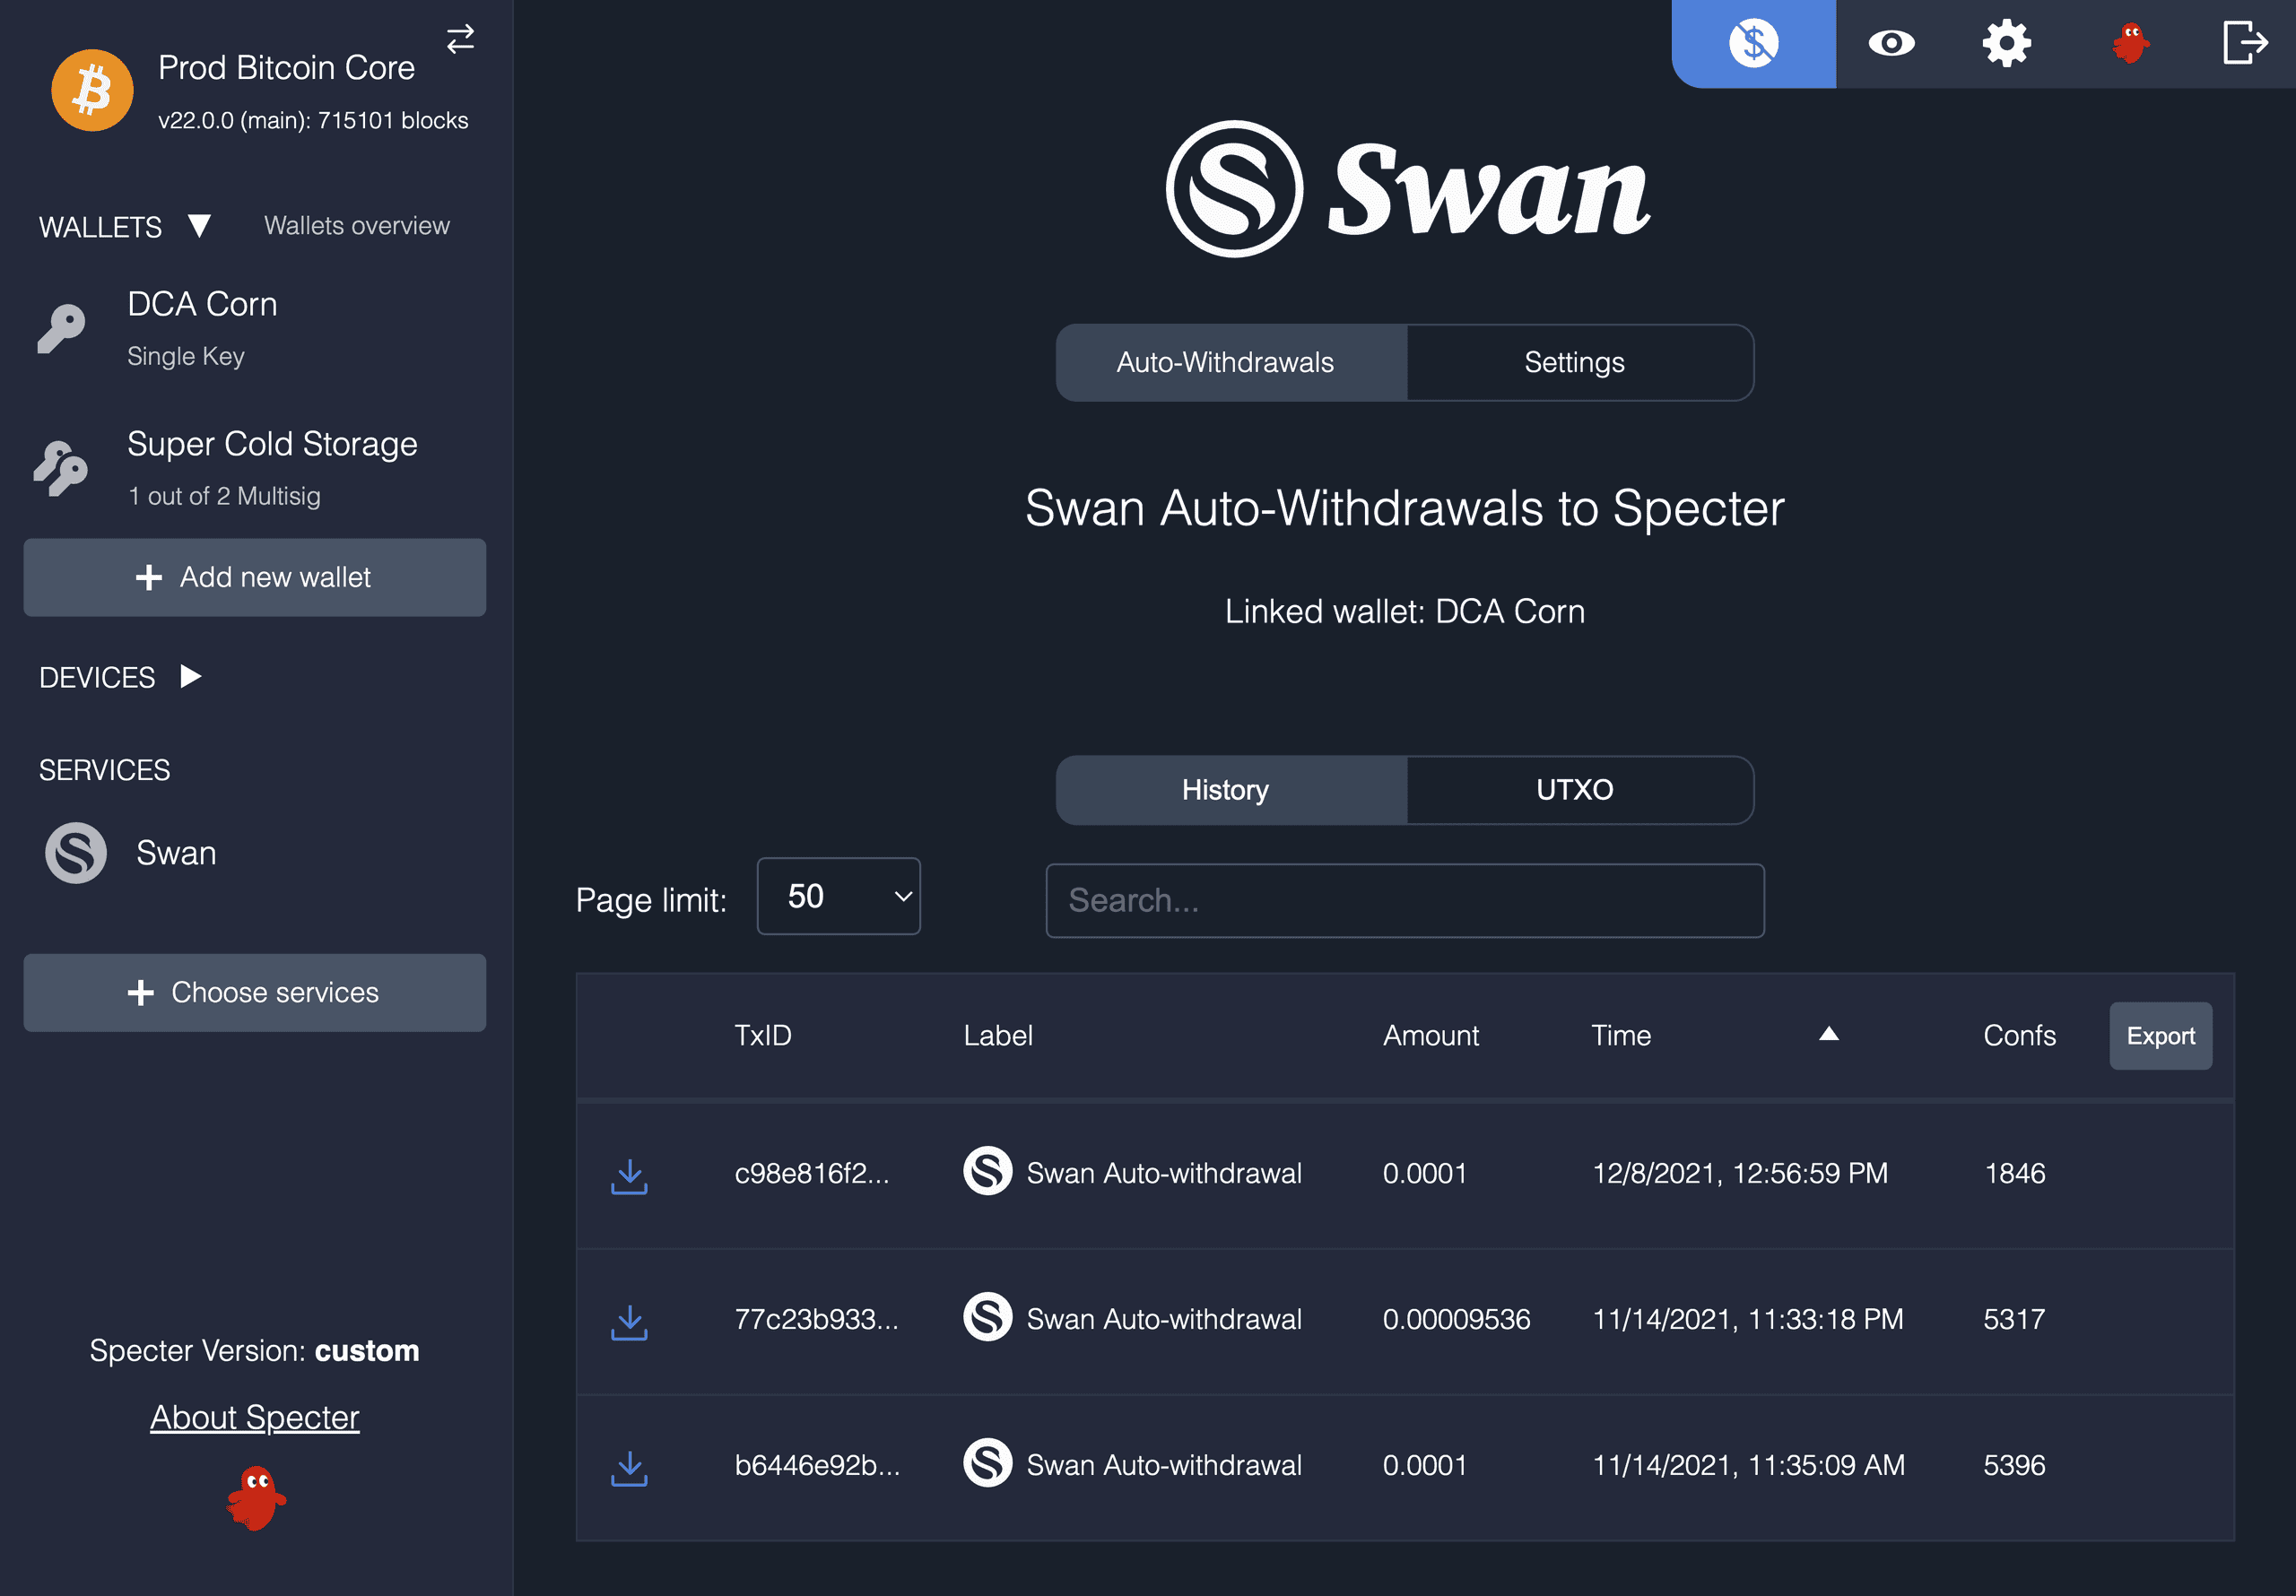Click inside the Search field
This screenshot has height=1596, width=2296.
click(x=1404, y=900)
